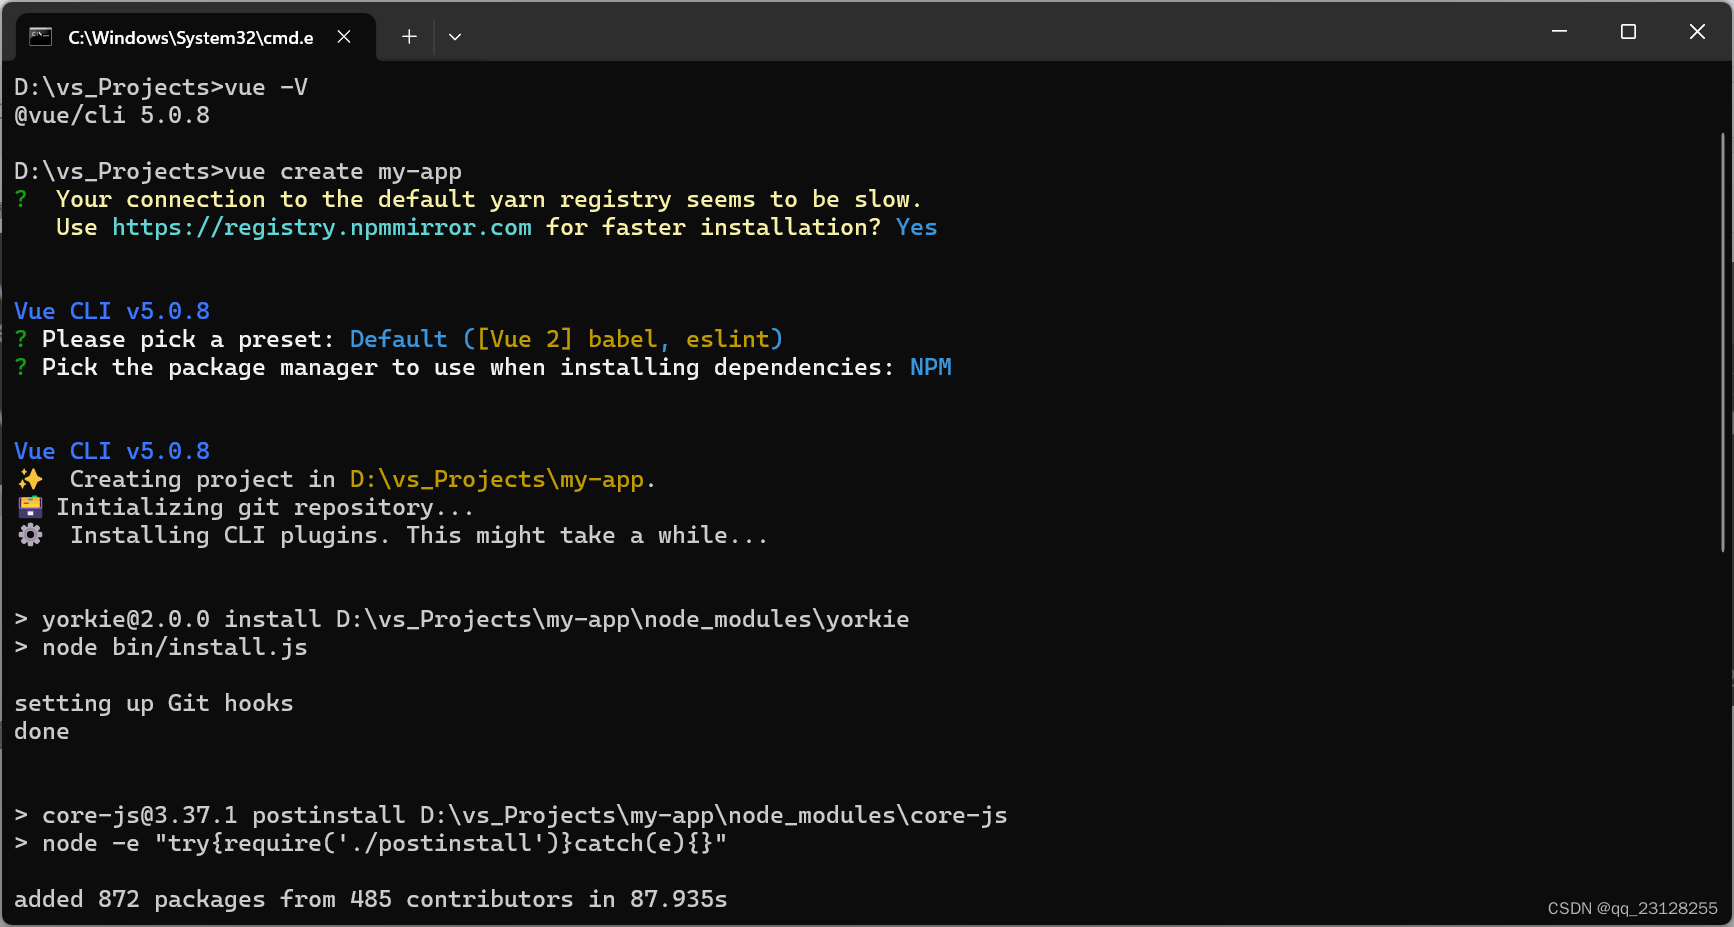Expand the new tab profile dropdown
Image resolution: width=1734 pixels, height=927 pixels.
[x=455, y=37]
